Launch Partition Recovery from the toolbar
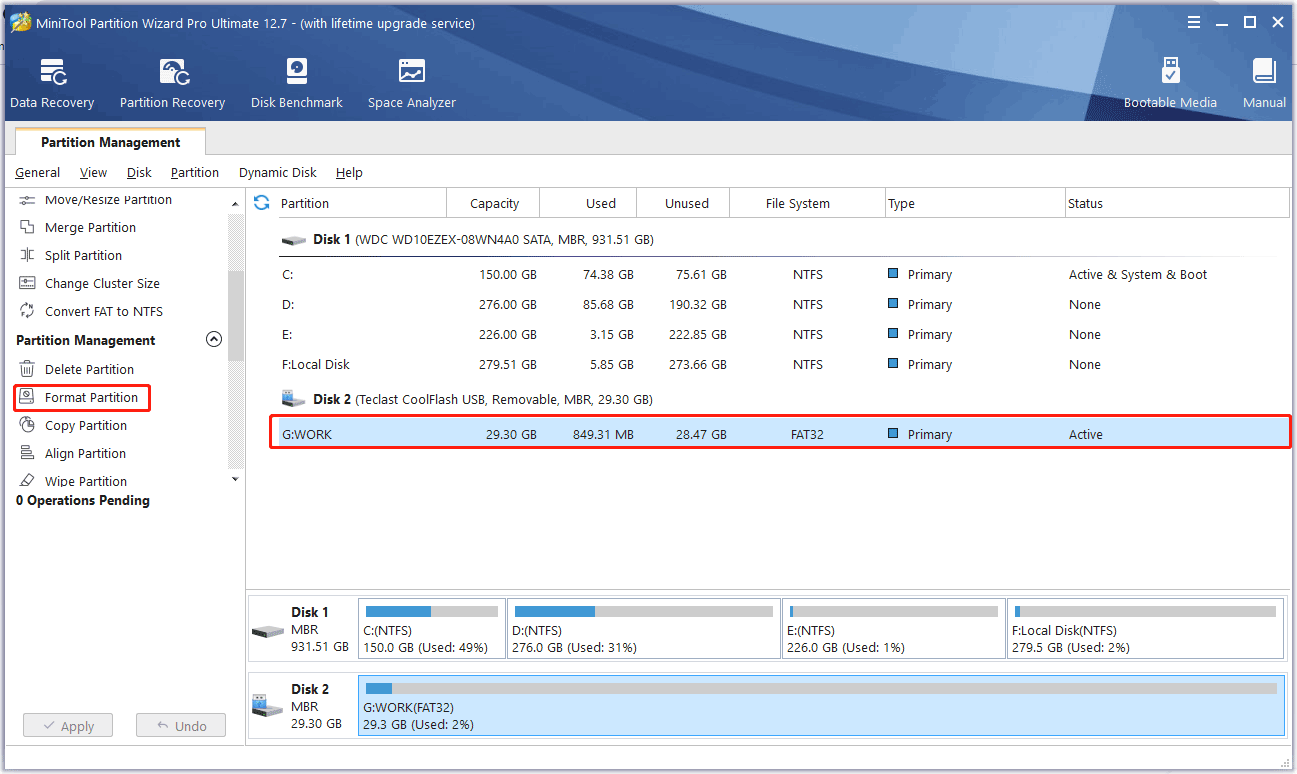 click(x=173, y=84)
